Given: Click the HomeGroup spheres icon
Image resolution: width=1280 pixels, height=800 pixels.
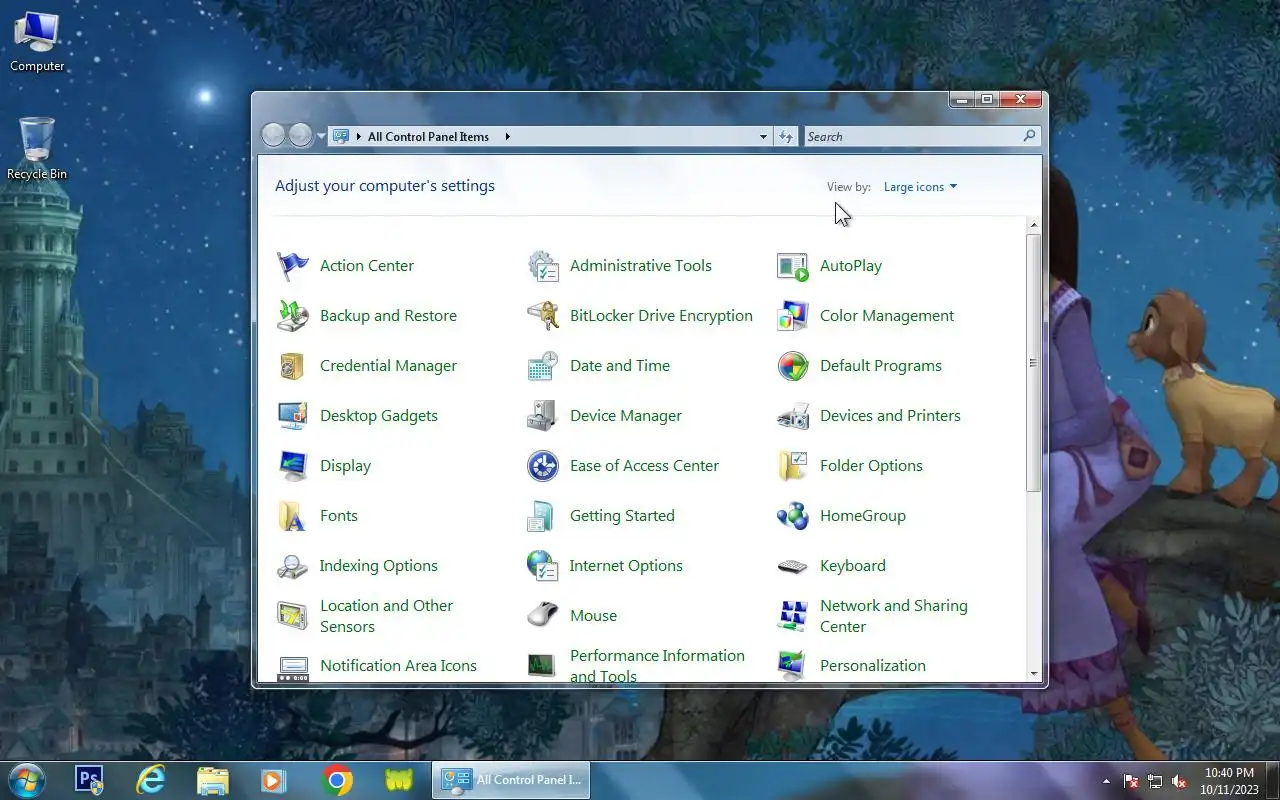Looking at the screenshot, I should point(793,516).
